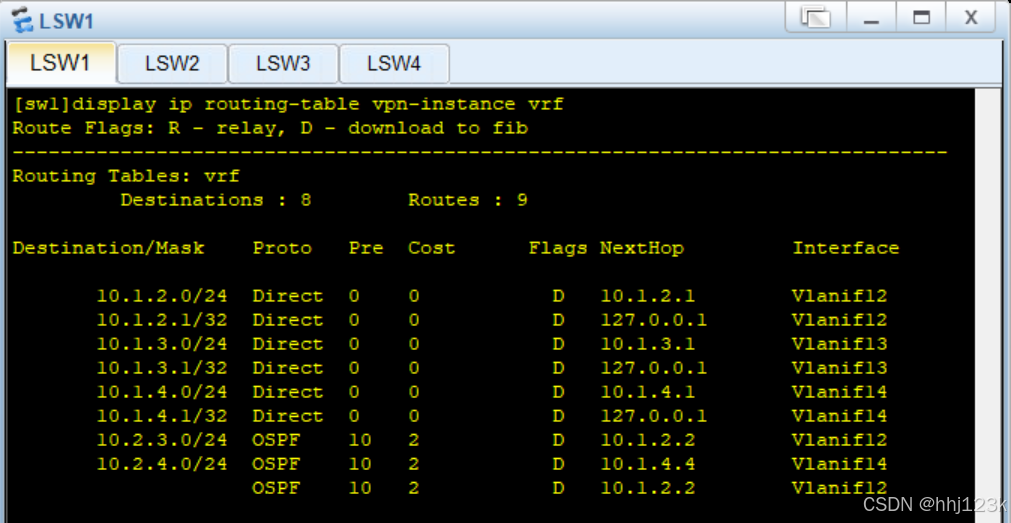Close the LSW1 window
The height and width of the screenshot is (523, 1011).
click(x=971, y=17)
